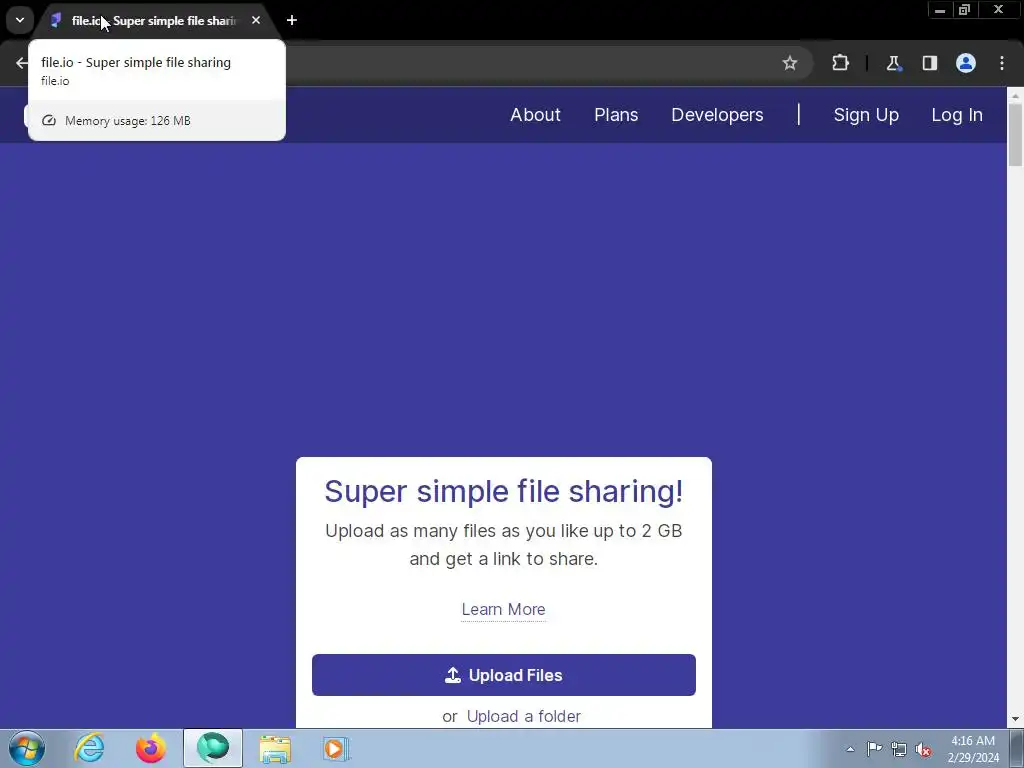The image size is (1024, 768).
Task: Go back using the back arrow
Action: pyautogui.click(x=22, y=63)
